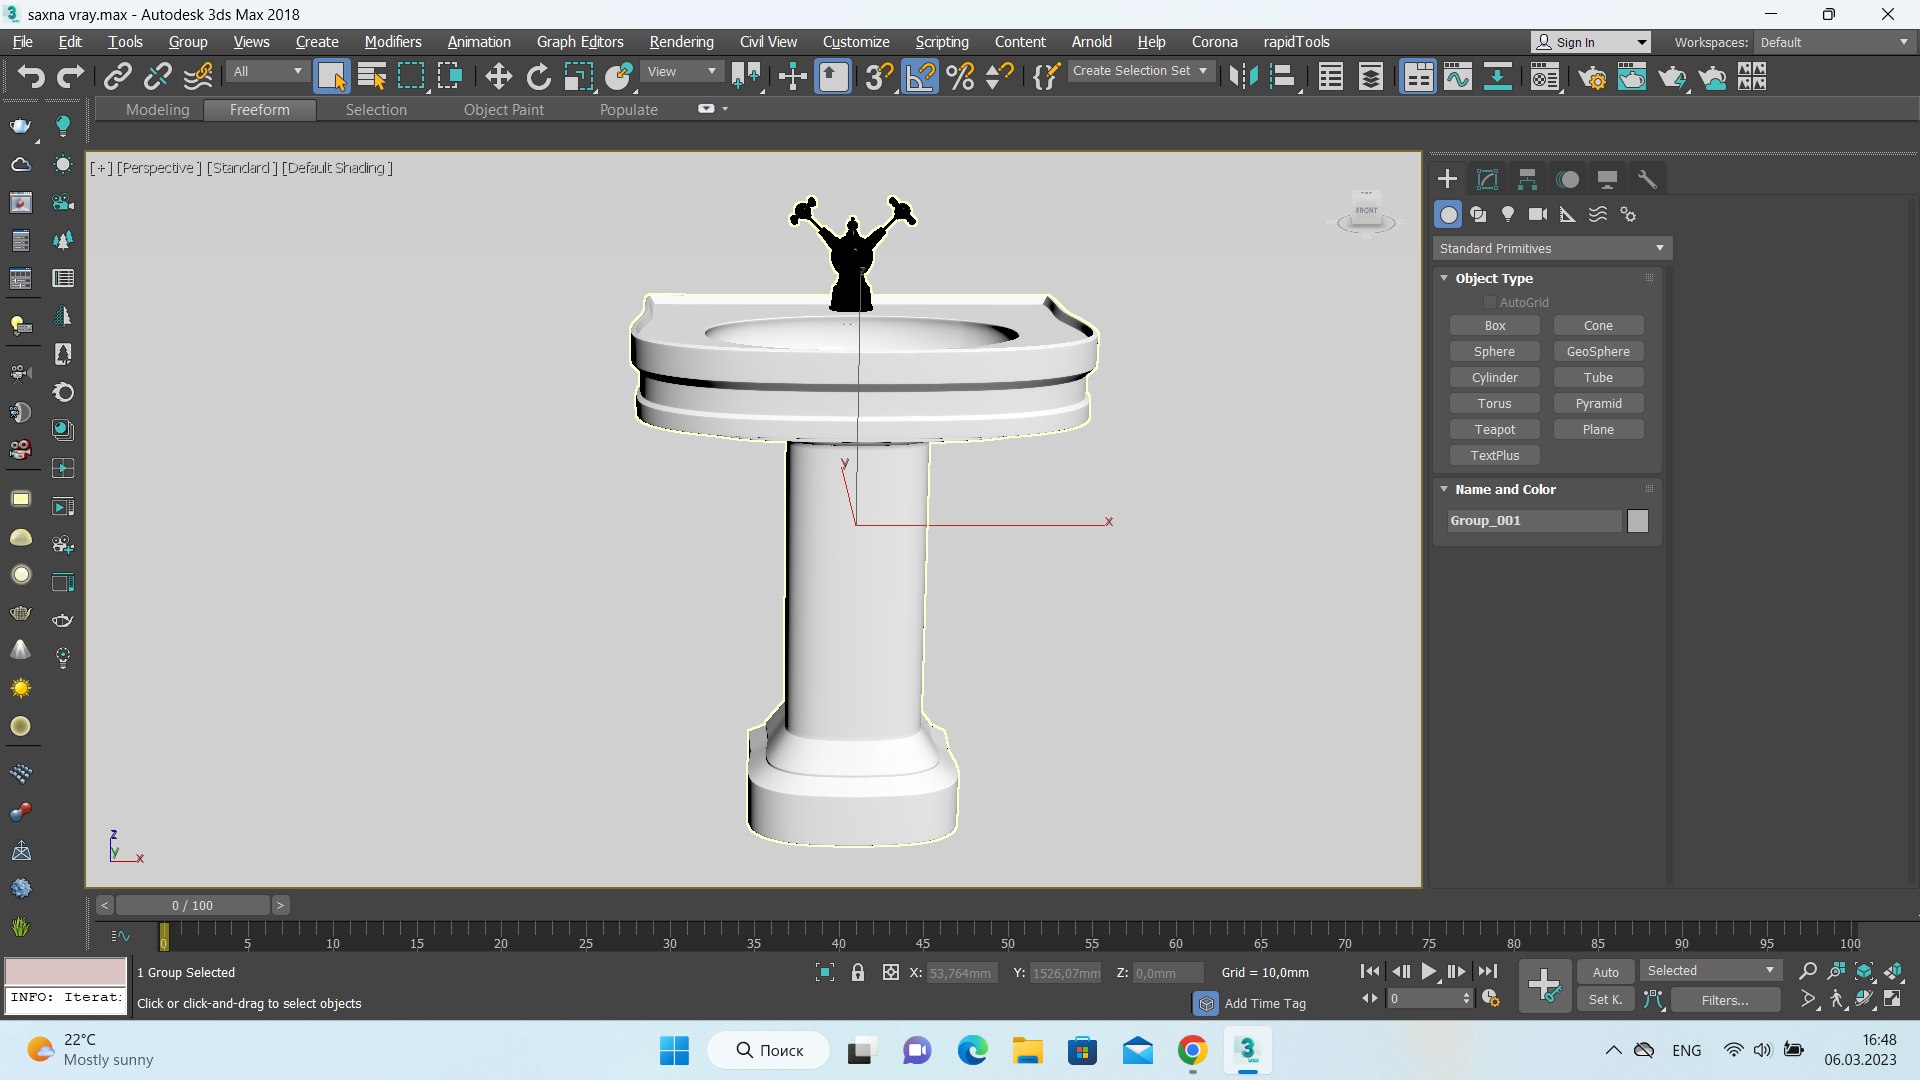Open the Rendering menu
This screenshot has height=1080, width=1920.
681,42
